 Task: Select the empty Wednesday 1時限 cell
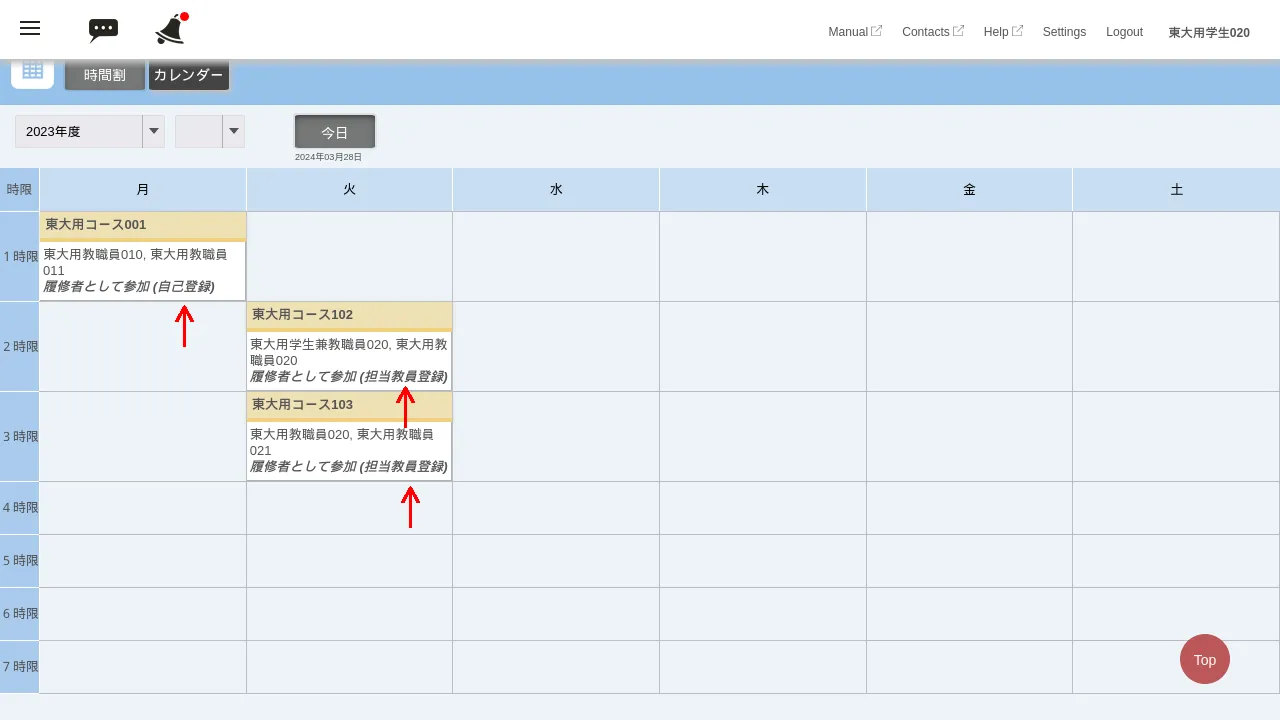click(555, 256)
